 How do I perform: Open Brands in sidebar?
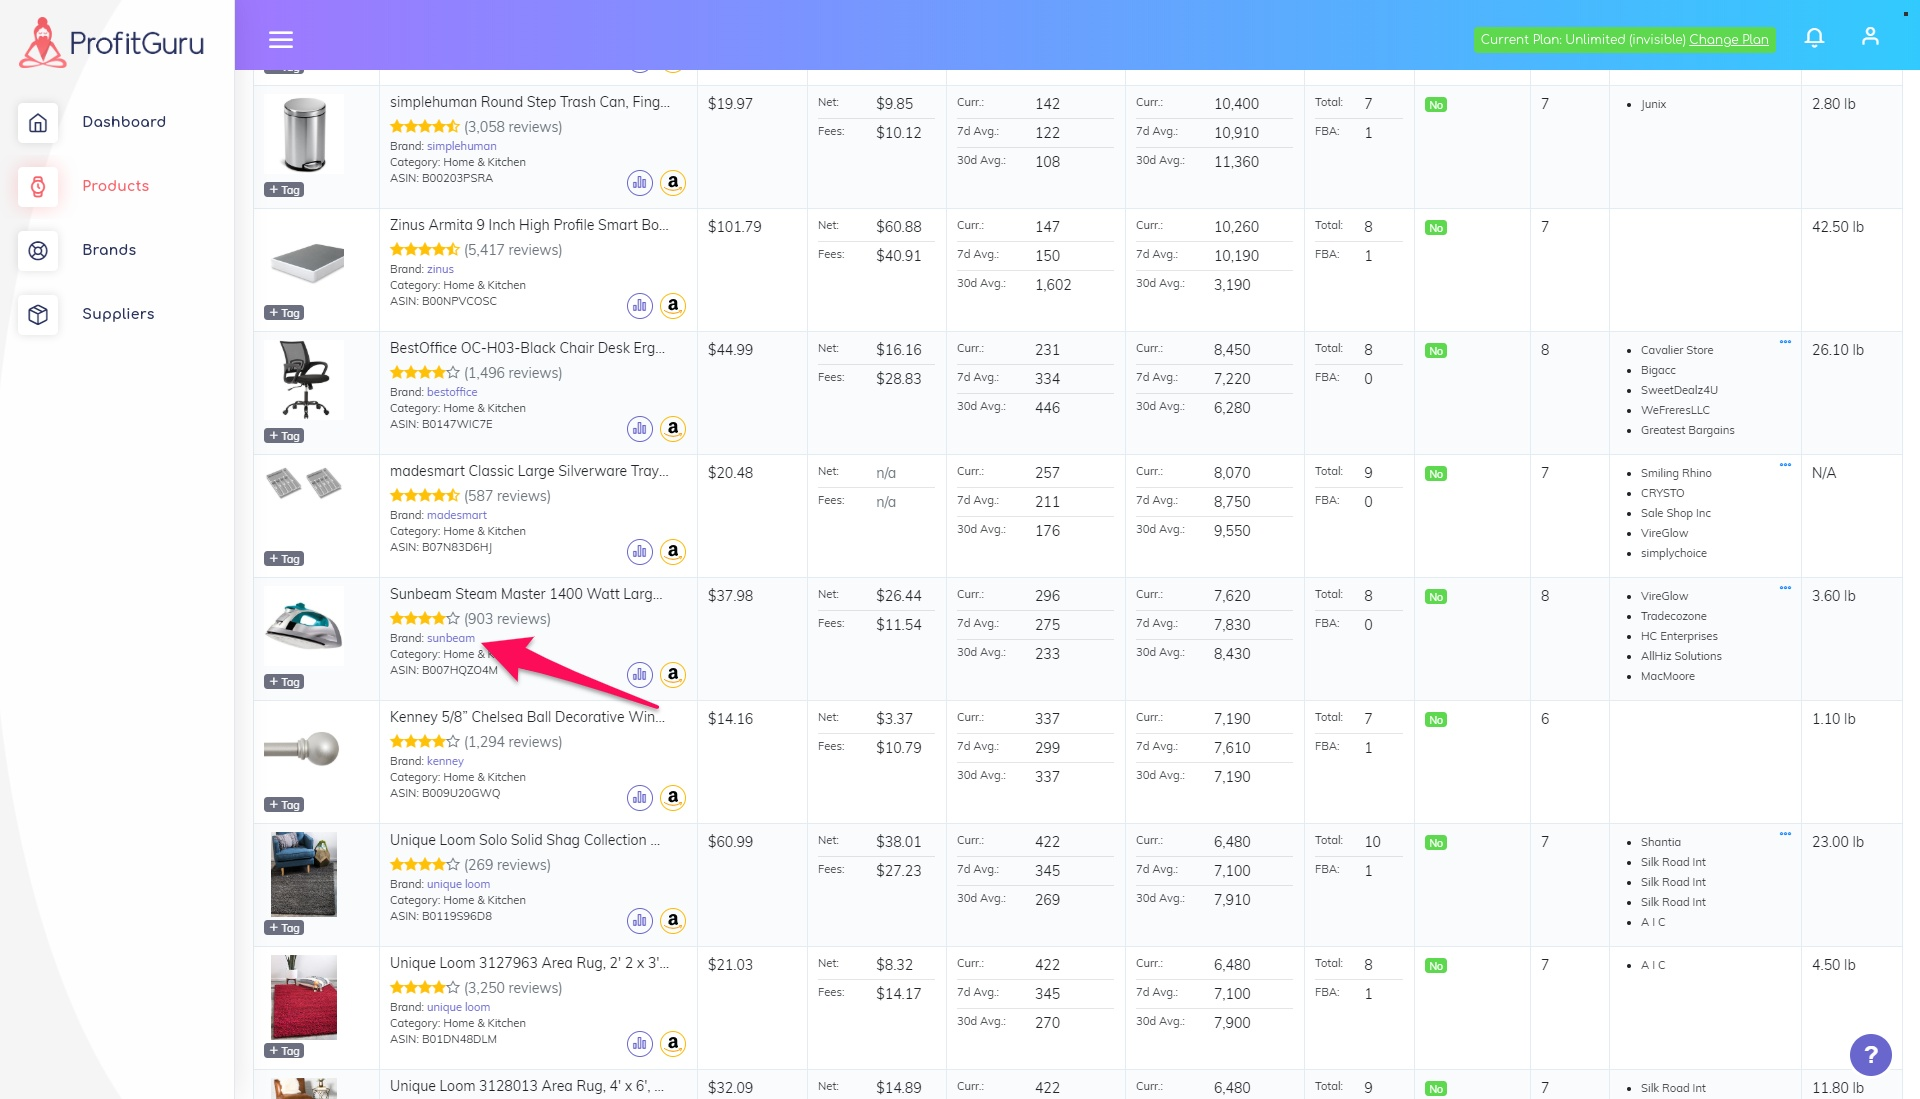(109, 250)
